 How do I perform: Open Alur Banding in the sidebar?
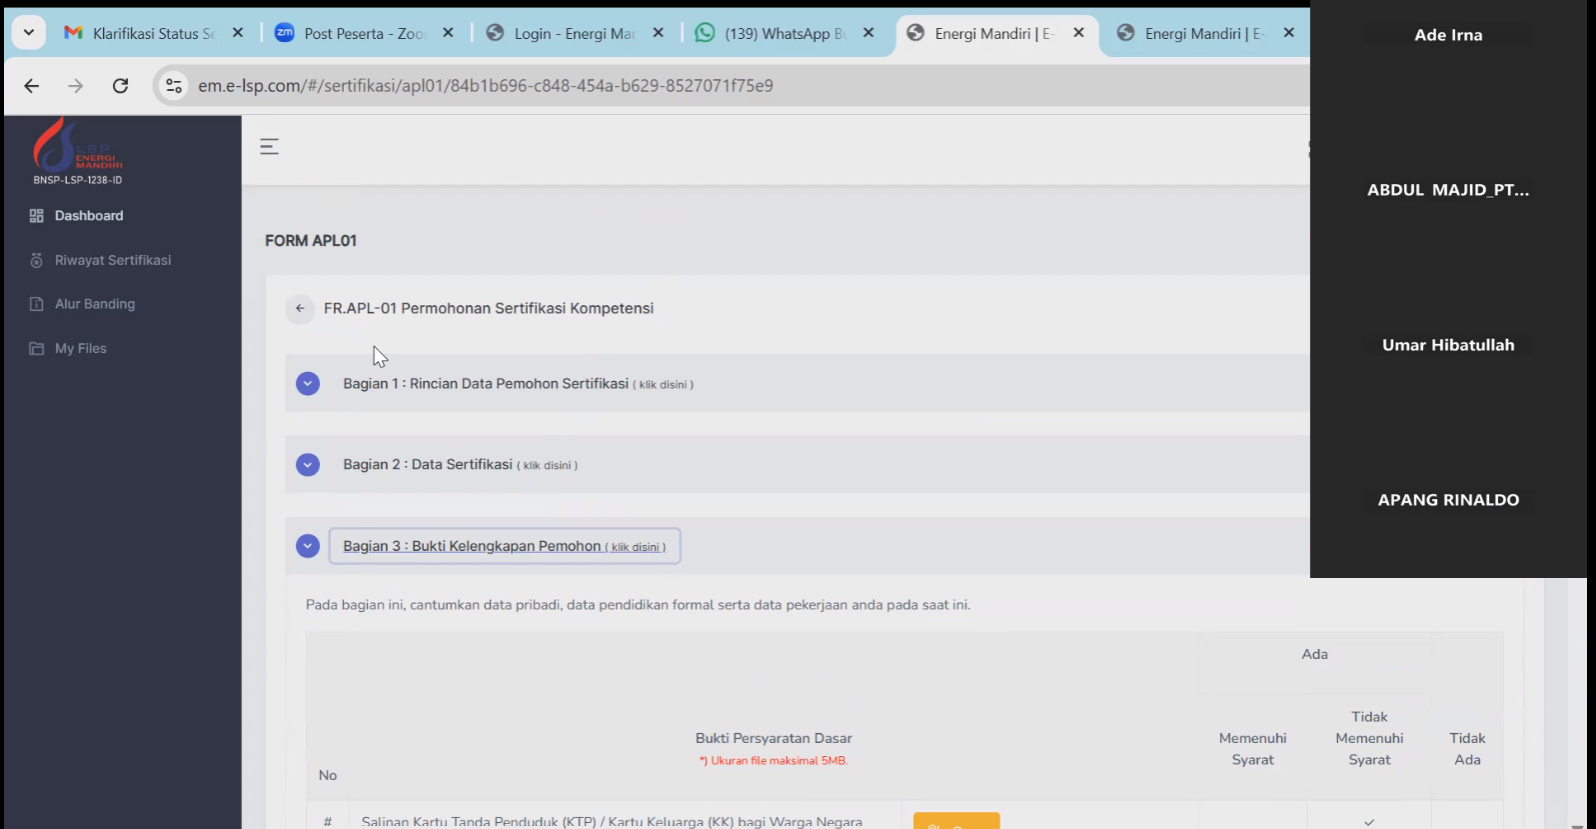[95, 304]
